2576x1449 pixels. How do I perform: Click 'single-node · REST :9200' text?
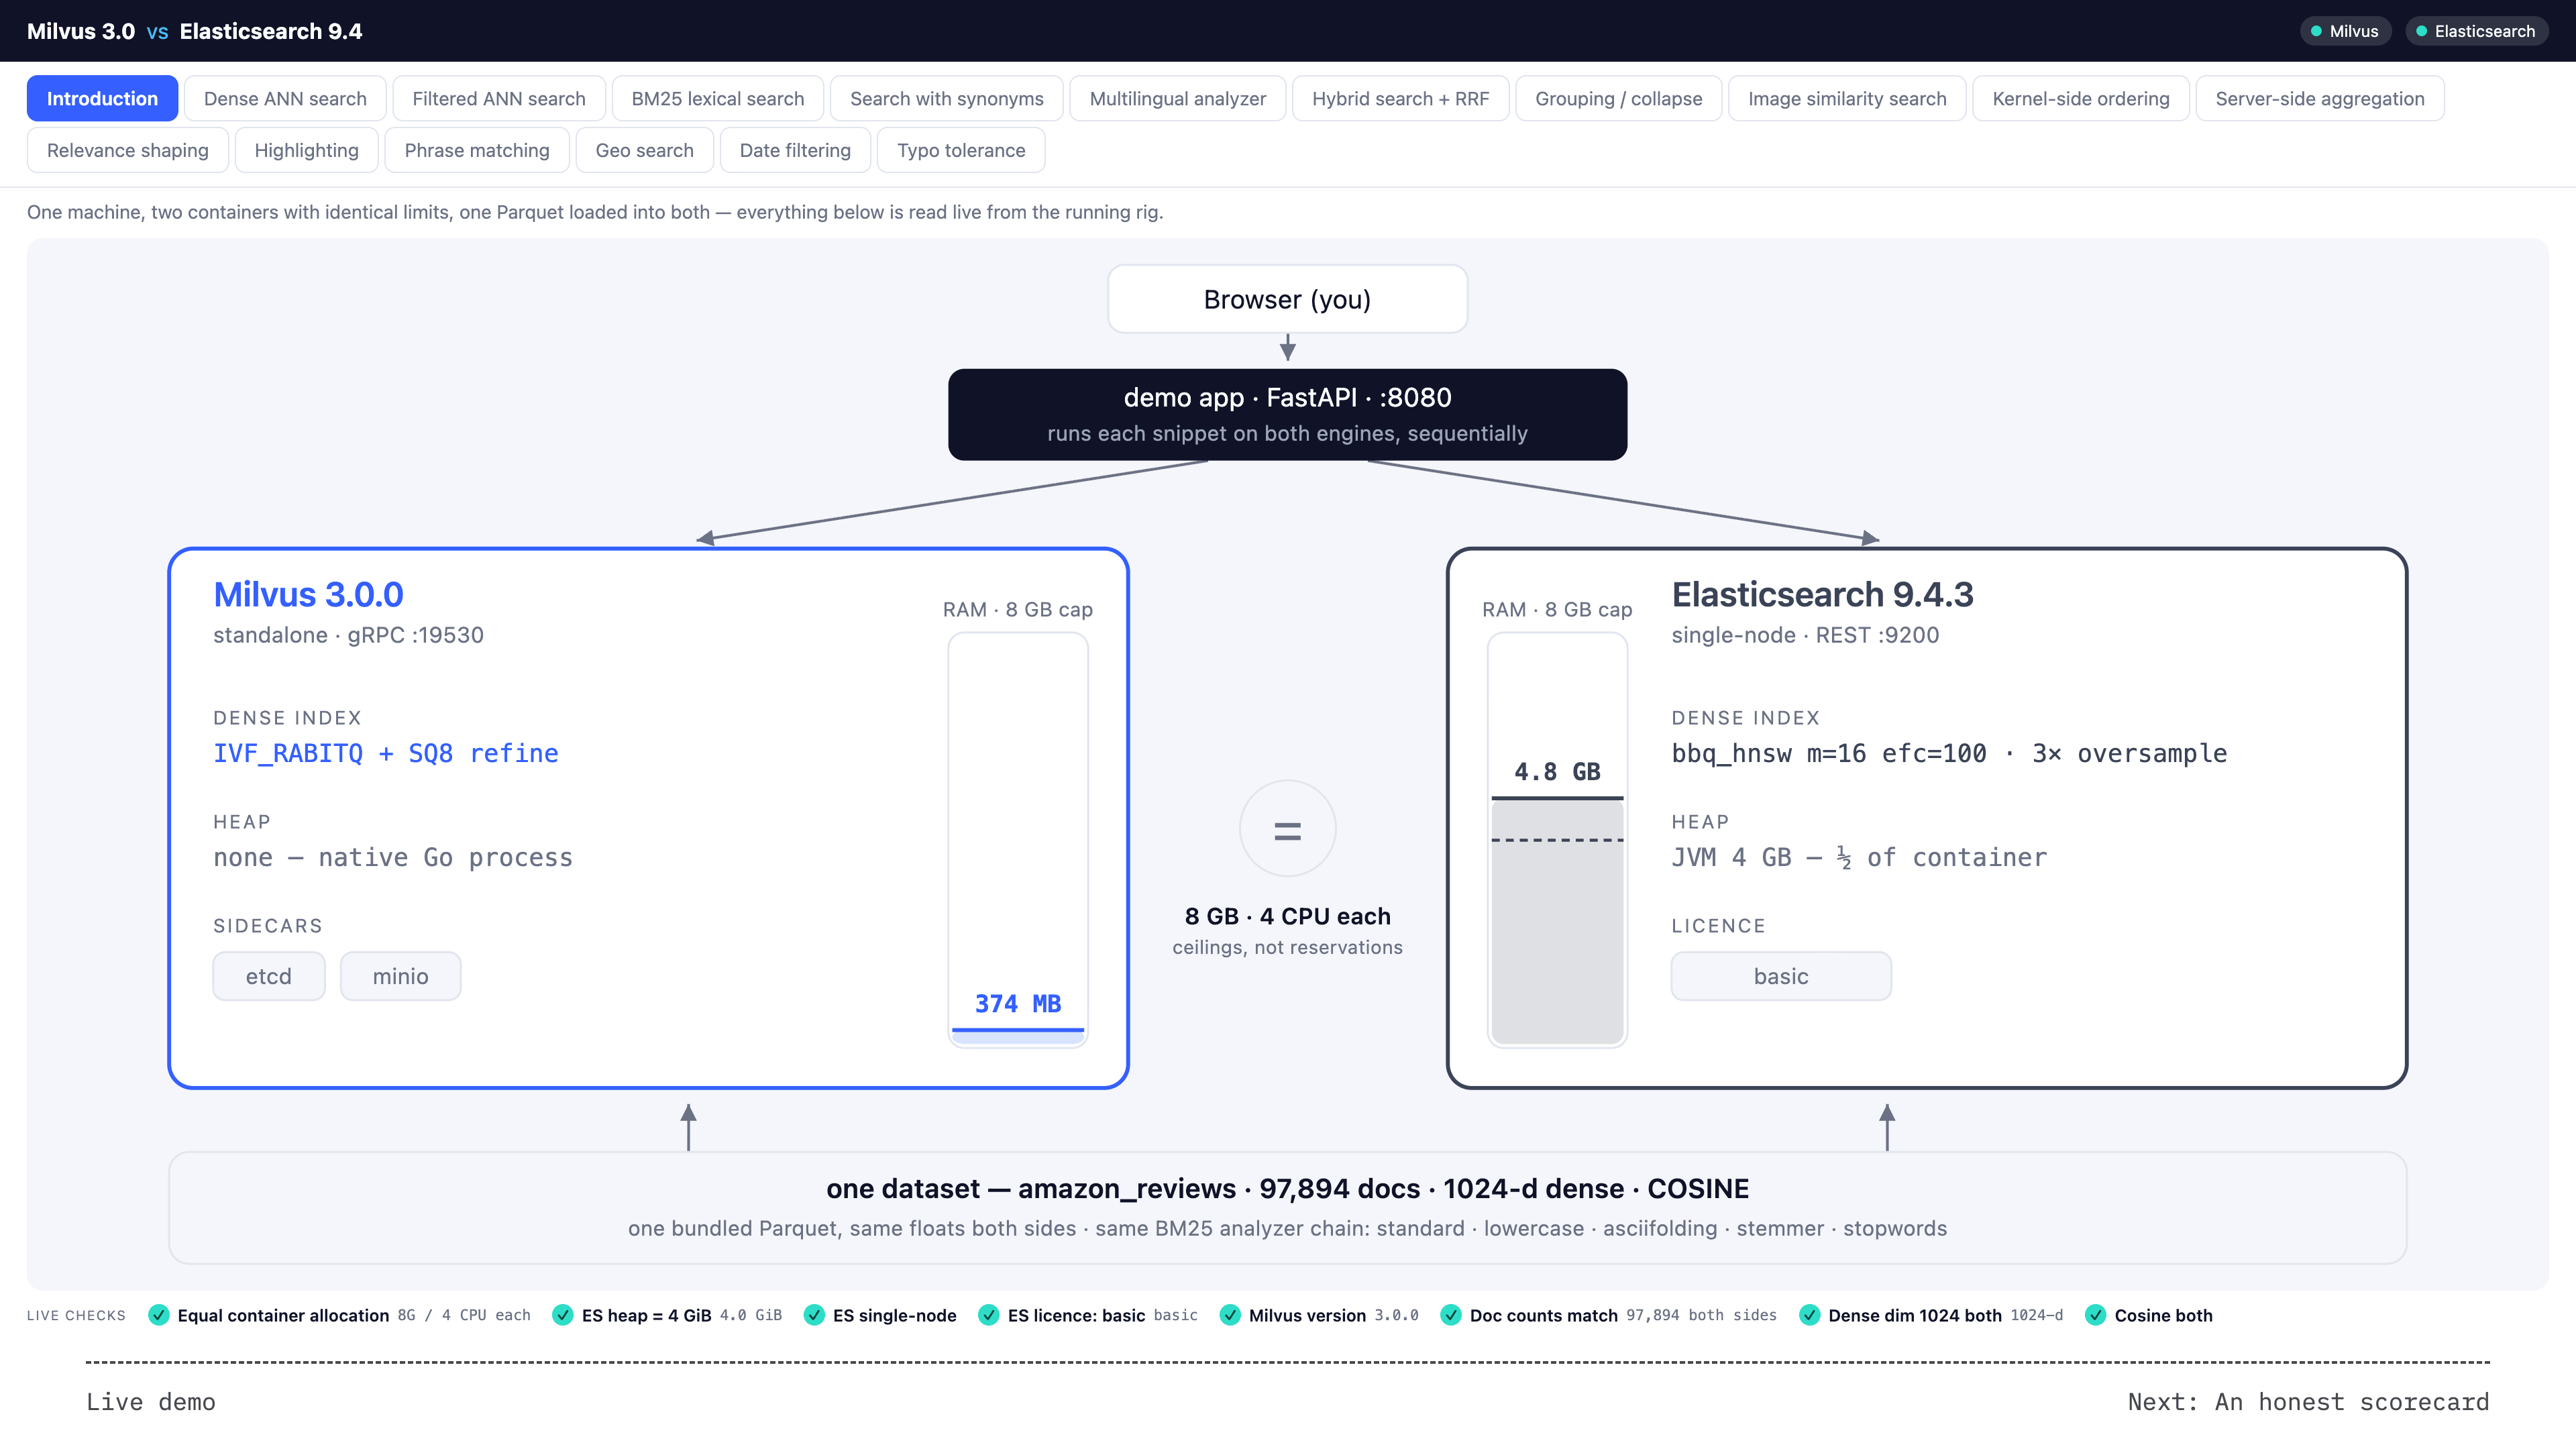coord(1805,635)
